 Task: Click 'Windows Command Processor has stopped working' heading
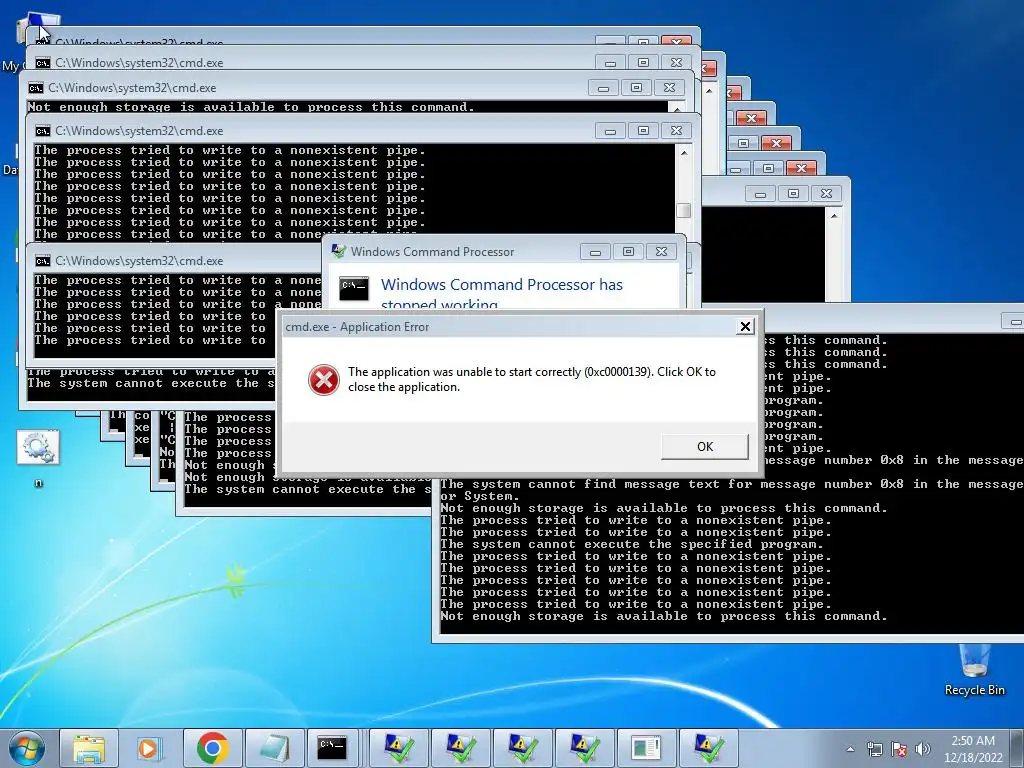pos(502,294)
